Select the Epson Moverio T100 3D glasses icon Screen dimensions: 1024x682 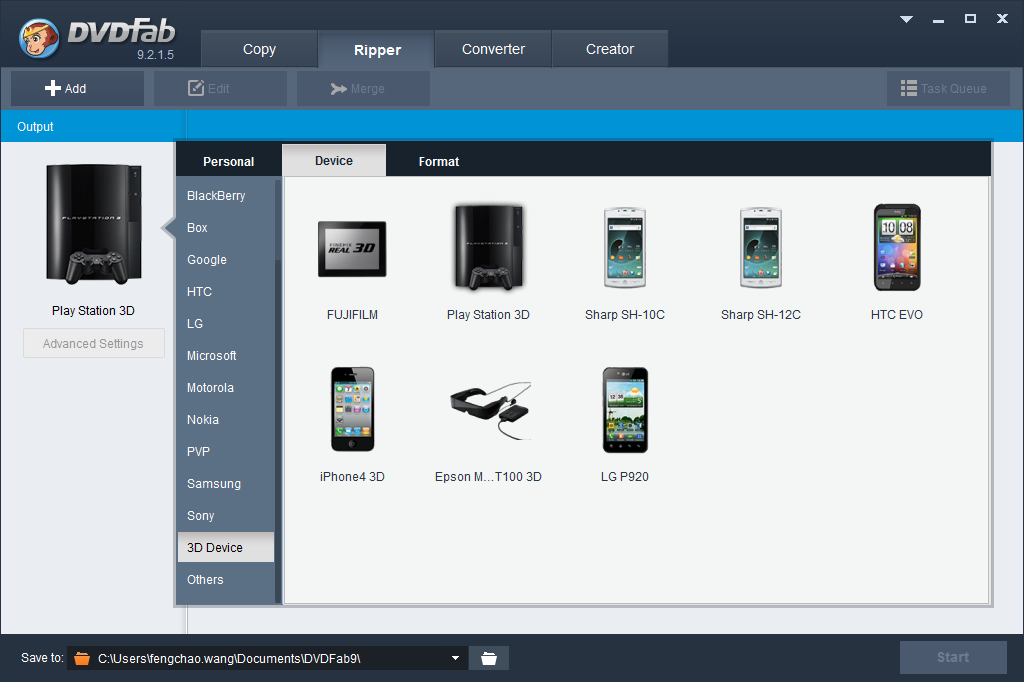[490, 410]
